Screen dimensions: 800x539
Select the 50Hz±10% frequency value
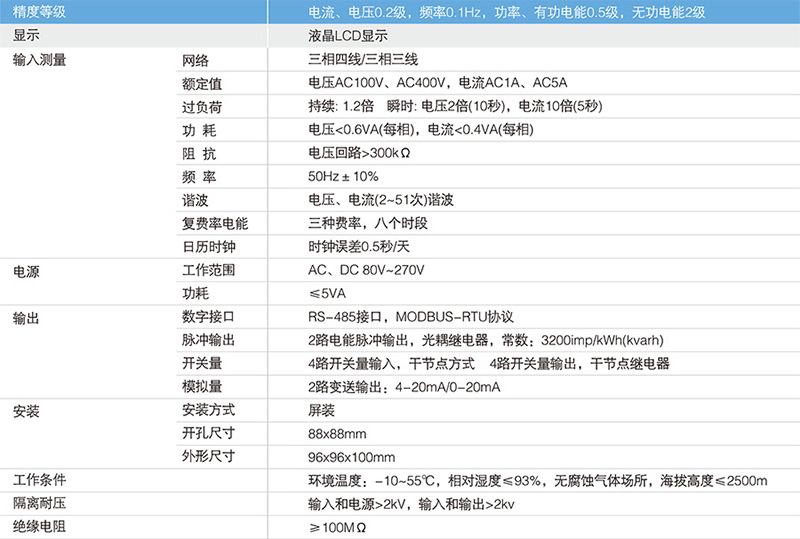(343, 176)
